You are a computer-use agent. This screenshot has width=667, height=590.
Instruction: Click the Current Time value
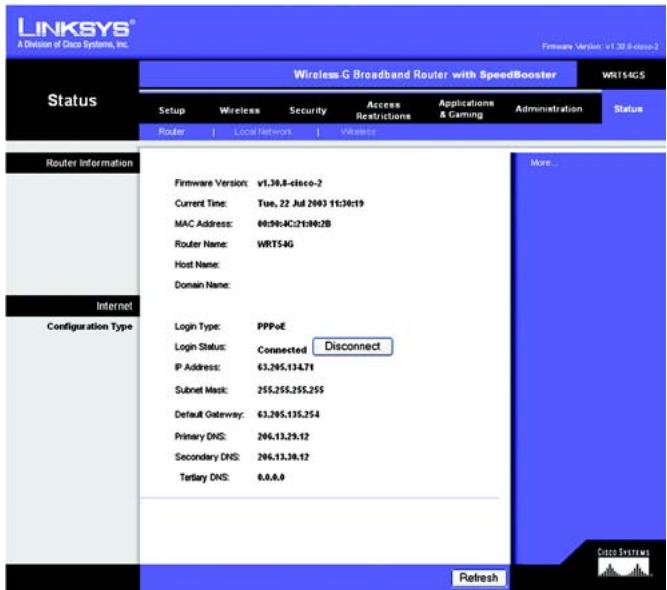[311, 204]
